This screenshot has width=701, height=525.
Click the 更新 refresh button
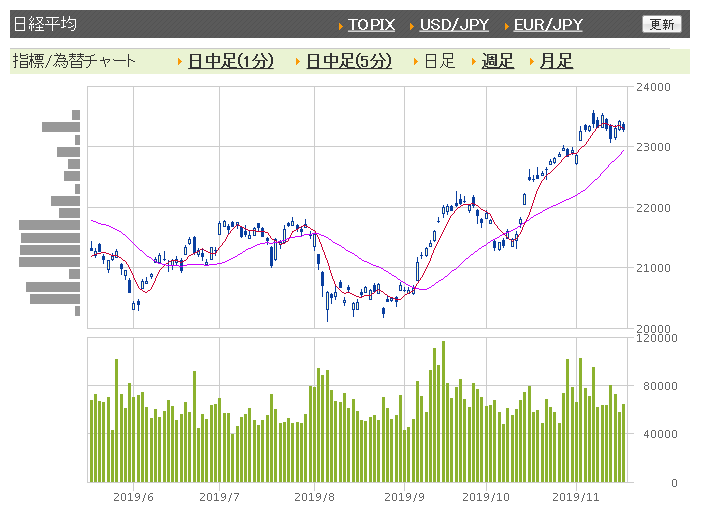coord(662,24)
